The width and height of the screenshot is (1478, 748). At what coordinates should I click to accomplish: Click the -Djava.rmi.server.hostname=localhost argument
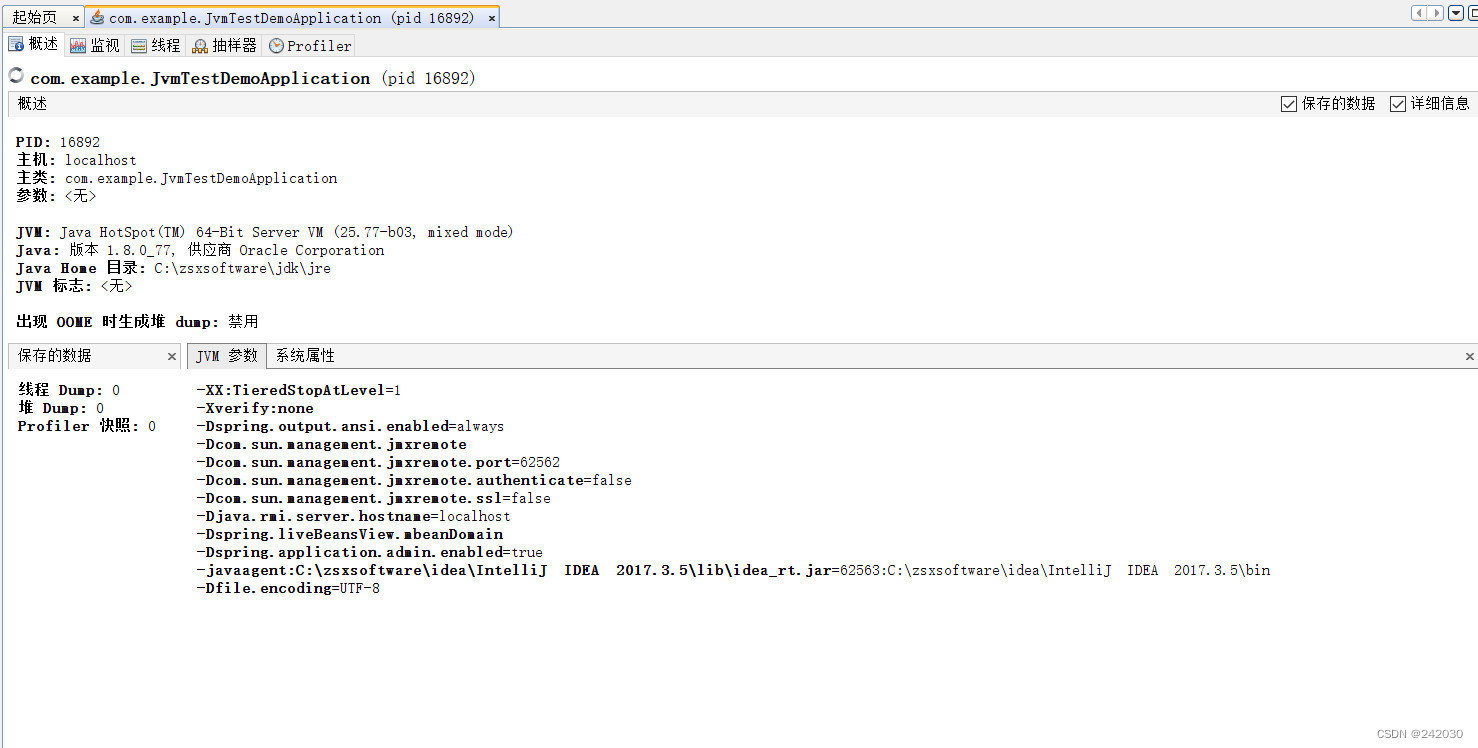[353, 516]
